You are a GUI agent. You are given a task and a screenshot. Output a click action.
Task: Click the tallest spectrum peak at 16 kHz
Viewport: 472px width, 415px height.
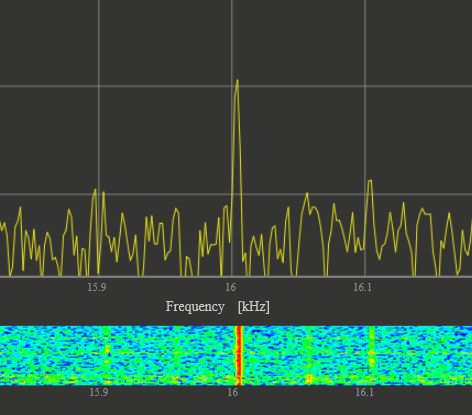tap(237, 81)
